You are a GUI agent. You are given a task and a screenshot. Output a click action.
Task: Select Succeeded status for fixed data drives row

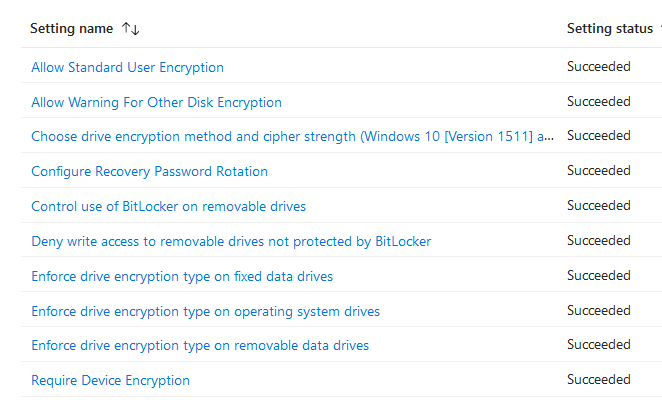tap(598, 276)
